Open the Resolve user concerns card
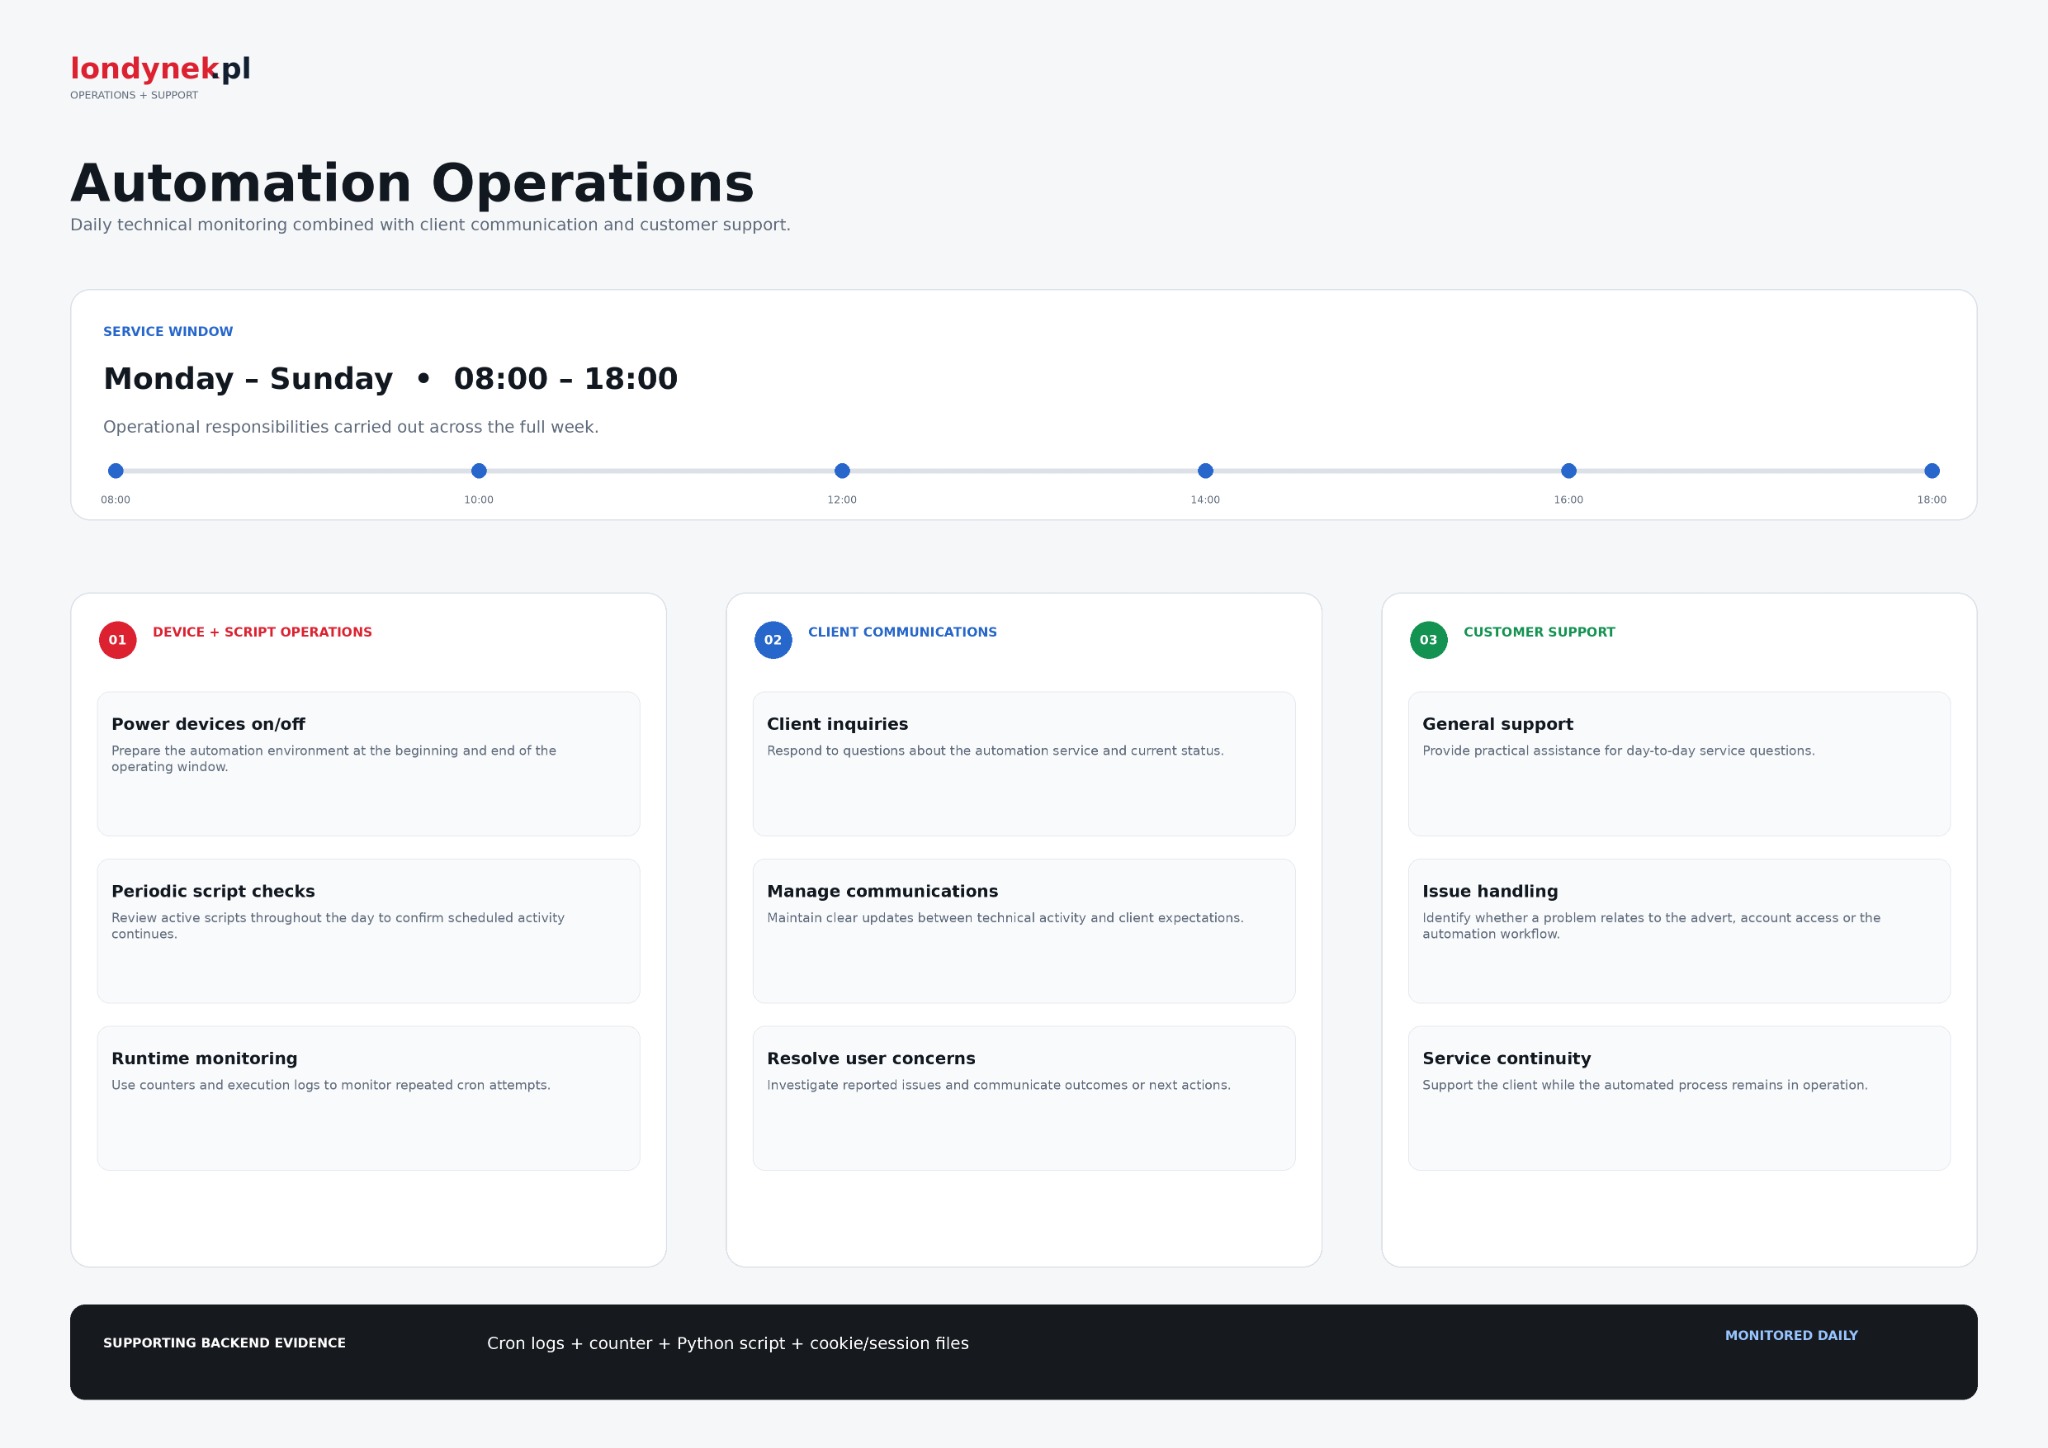The image size is (2048, 1448). (x=1024, y=1098)
